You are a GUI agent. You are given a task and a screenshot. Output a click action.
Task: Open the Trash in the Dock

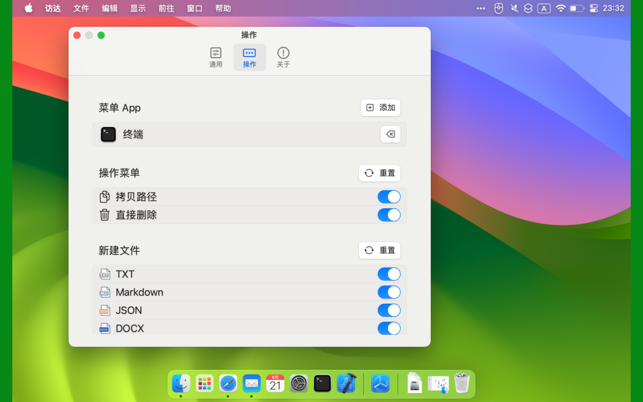pos(462,383)
